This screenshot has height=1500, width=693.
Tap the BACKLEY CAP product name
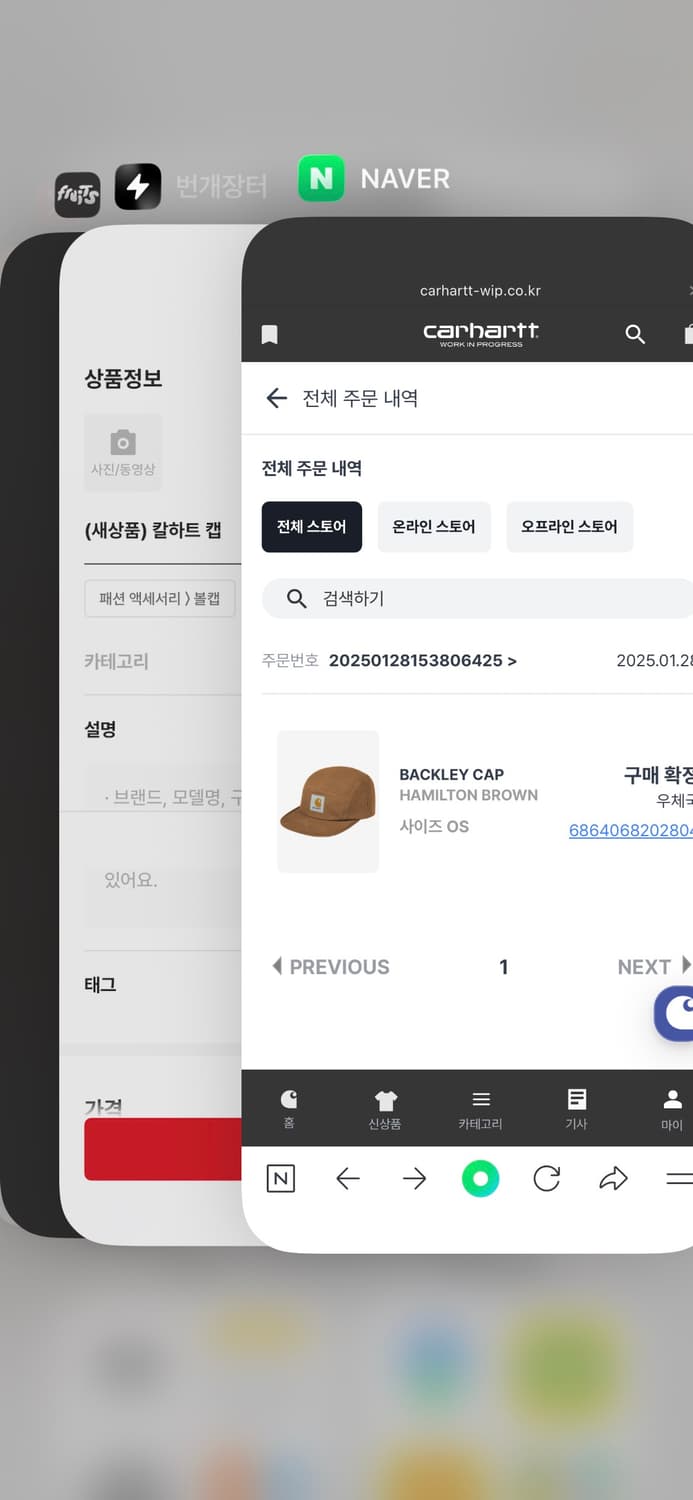[x=451, y=774]
